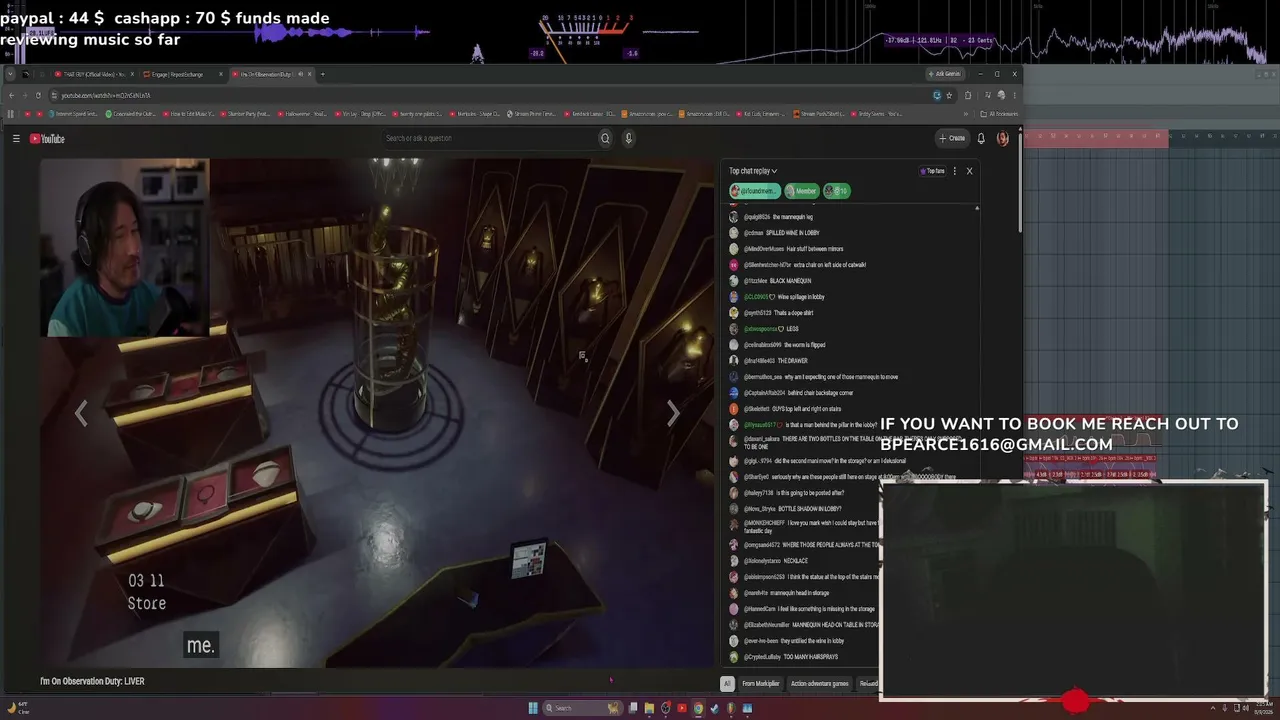Click the video's next arrow overlay
Screen dimensions: 1280x720
(x=673, y=413)
